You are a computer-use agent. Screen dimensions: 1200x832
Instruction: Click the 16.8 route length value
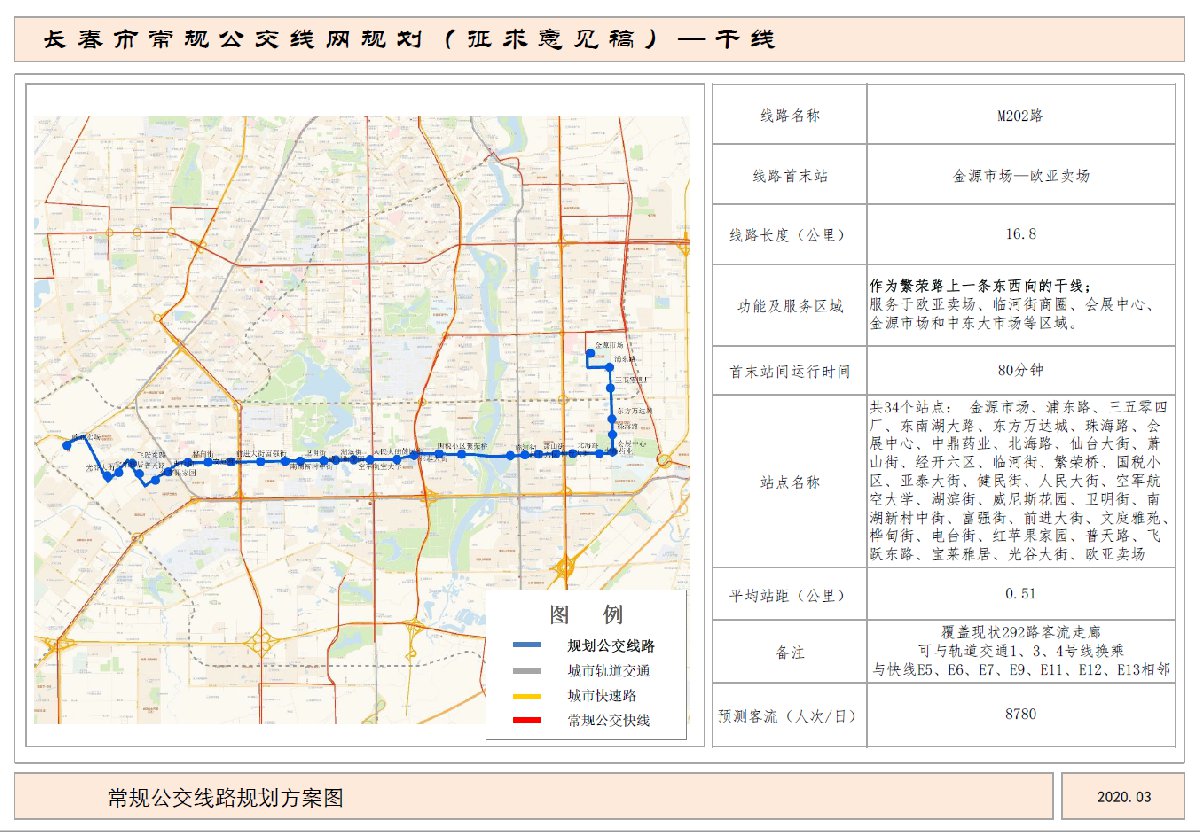click(1021, 235)
